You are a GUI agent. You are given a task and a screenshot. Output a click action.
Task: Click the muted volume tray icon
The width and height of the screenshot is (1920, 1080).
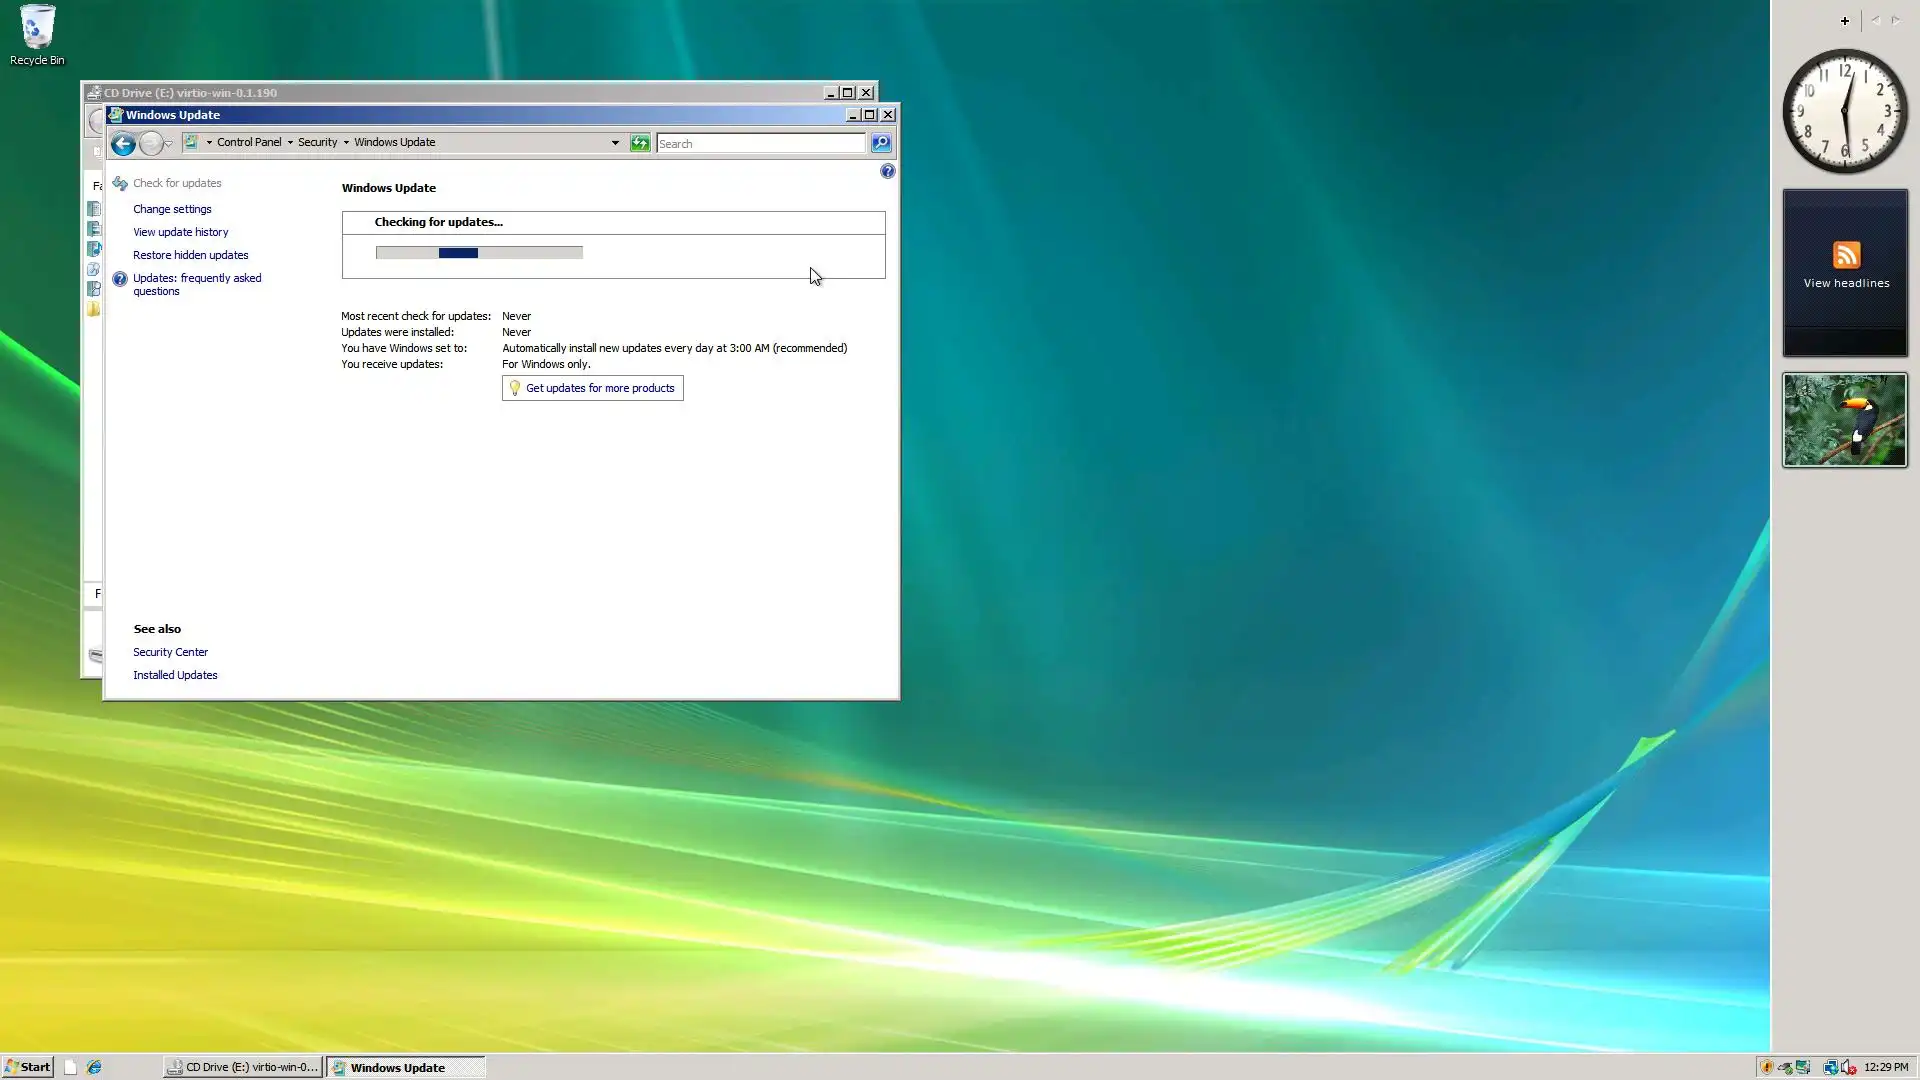(1848, 1067)
